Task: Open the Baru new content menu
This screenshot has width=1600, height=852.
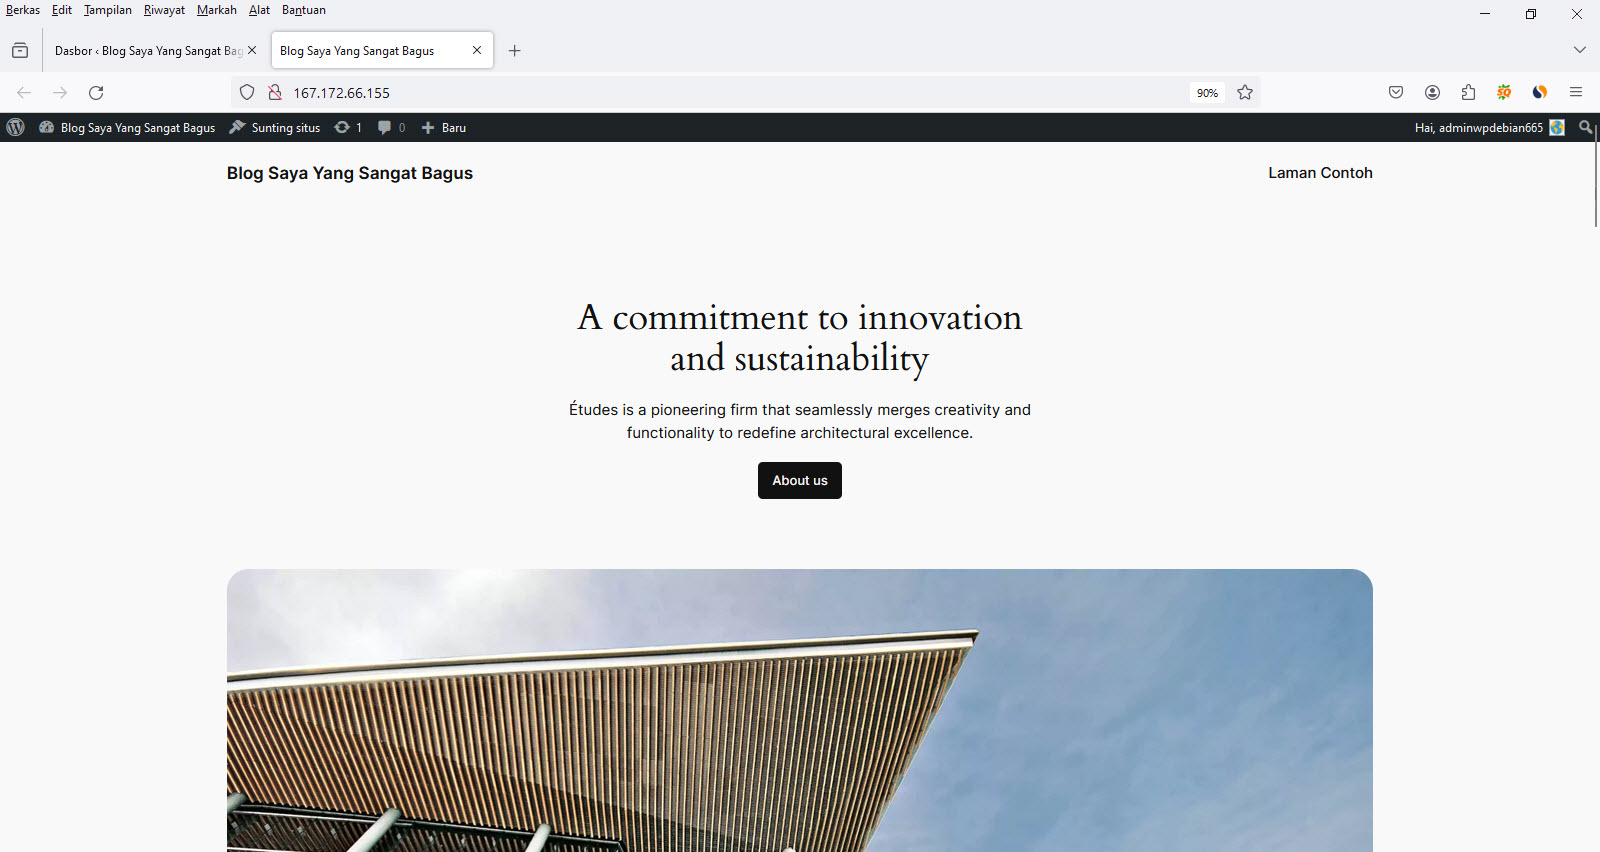Action: (x=444, y=128)
